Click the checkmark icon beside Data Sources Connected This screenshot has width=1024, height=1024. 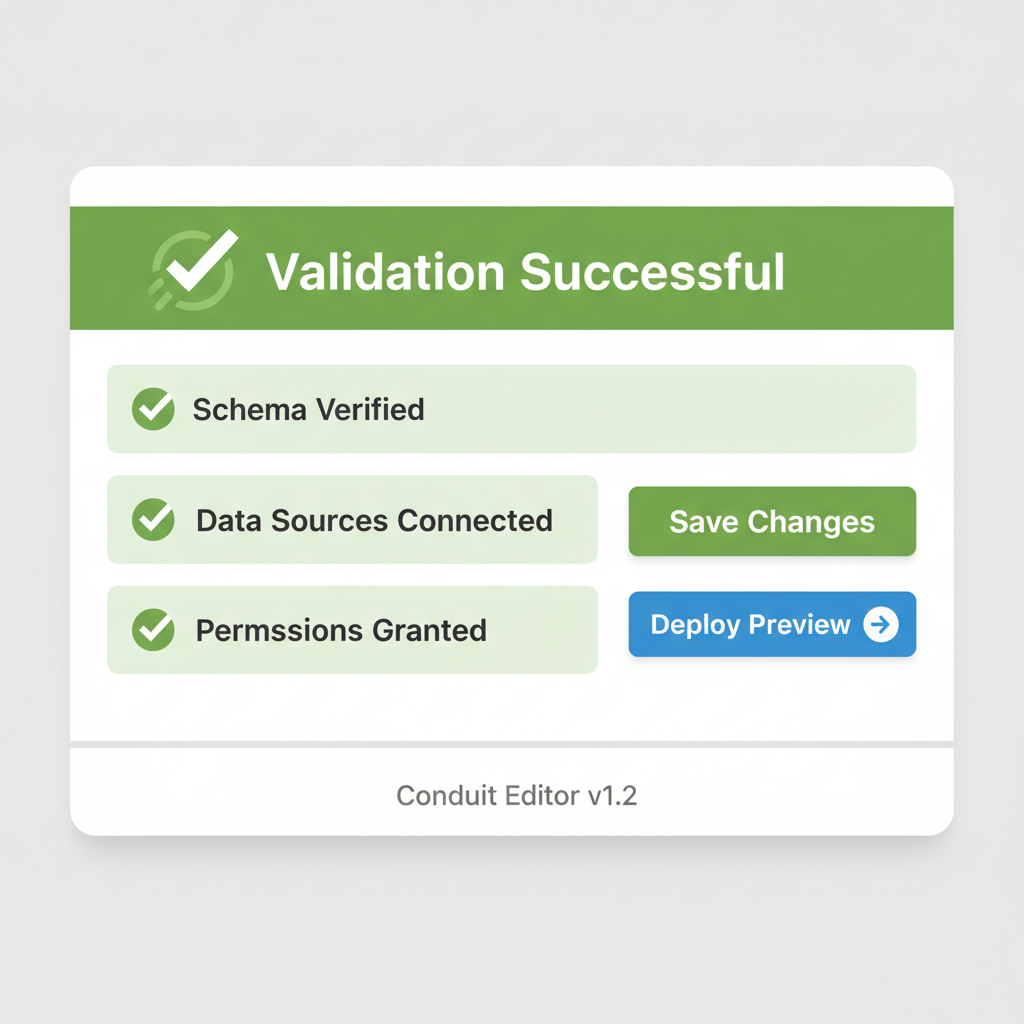[152, 520]
